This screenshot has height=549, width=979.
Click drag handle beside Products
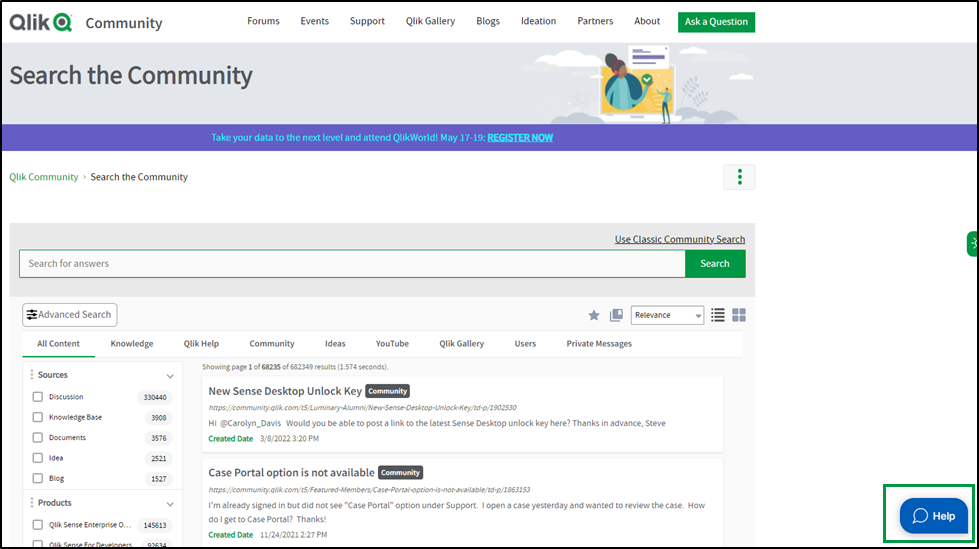click(x=32, y=503)
